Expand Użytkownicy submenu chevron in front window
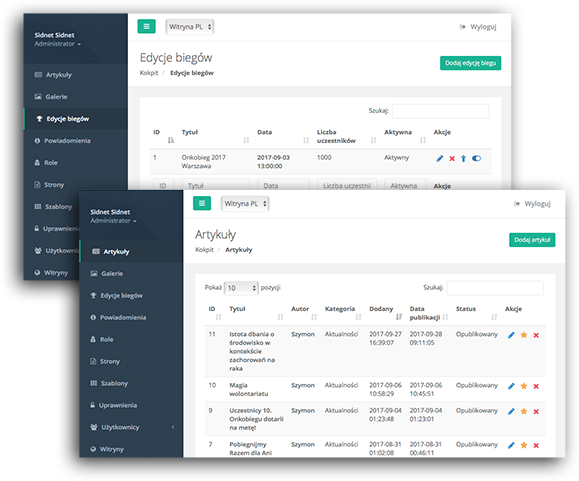The height and width of the screenshot is (481, 579). tap(173, 427)
